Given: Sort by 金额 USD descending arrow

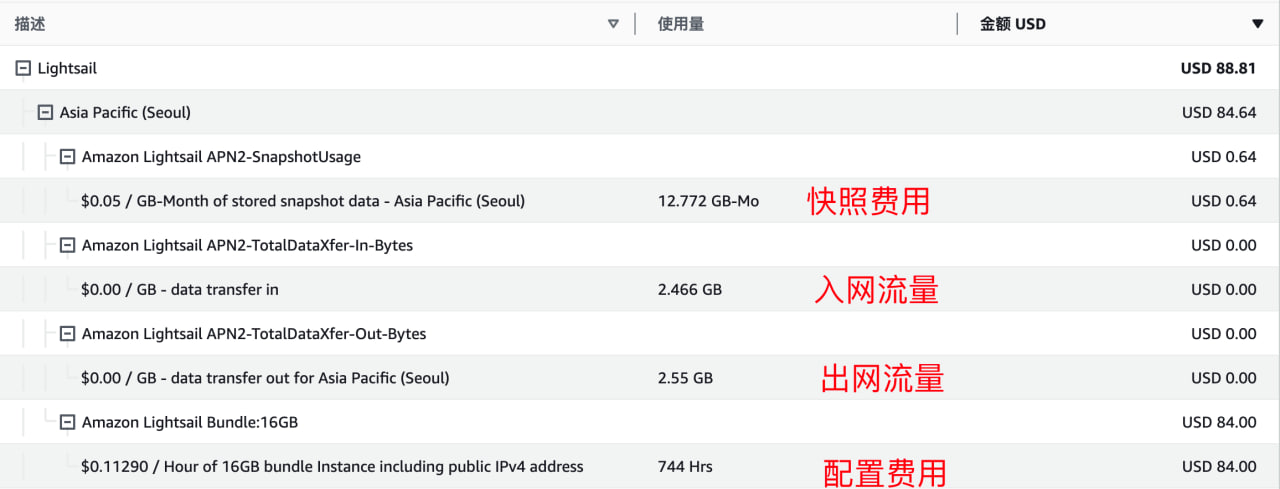Looking at the screenshot, I should point(1257,24).
